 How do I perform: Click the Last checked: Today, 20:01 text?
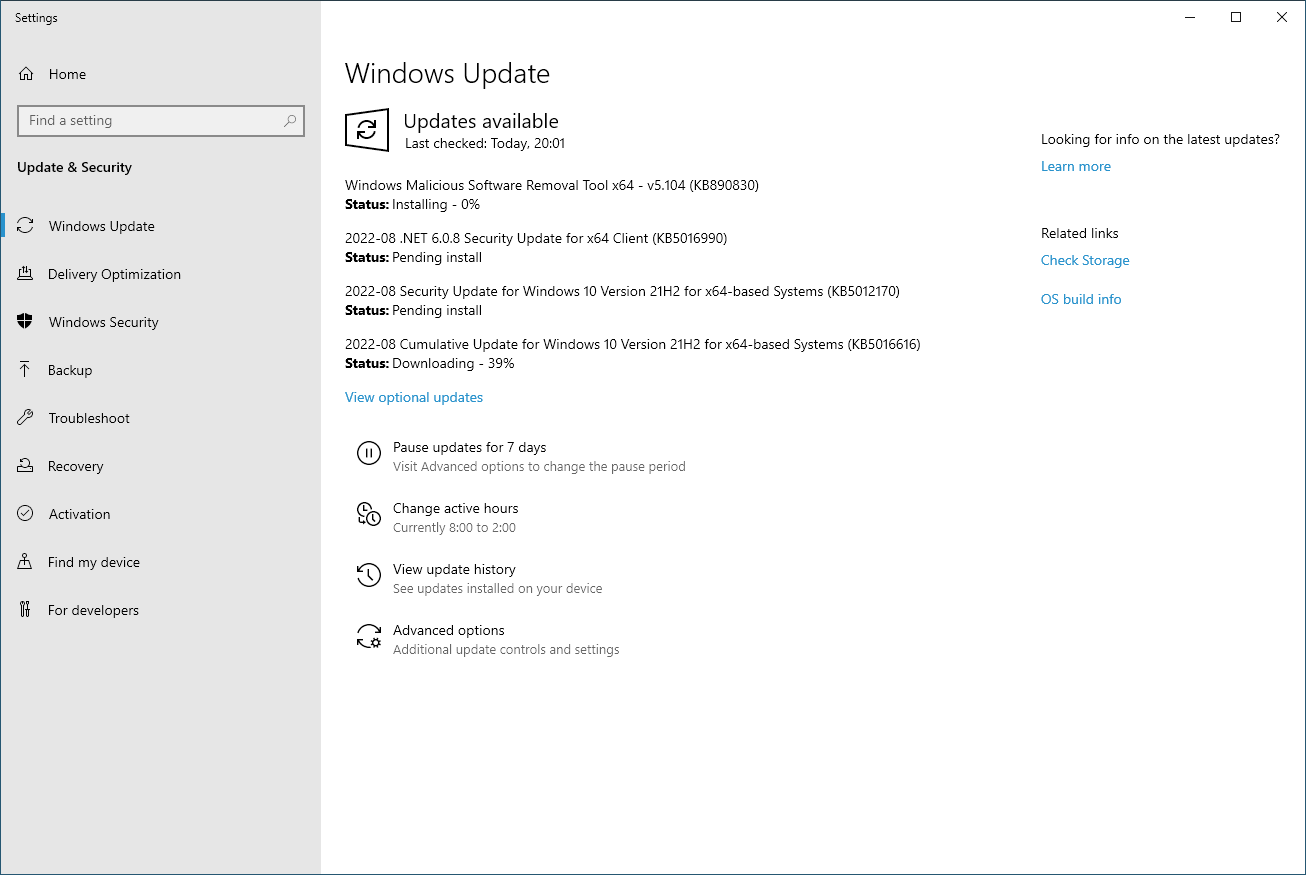point(485,143)
